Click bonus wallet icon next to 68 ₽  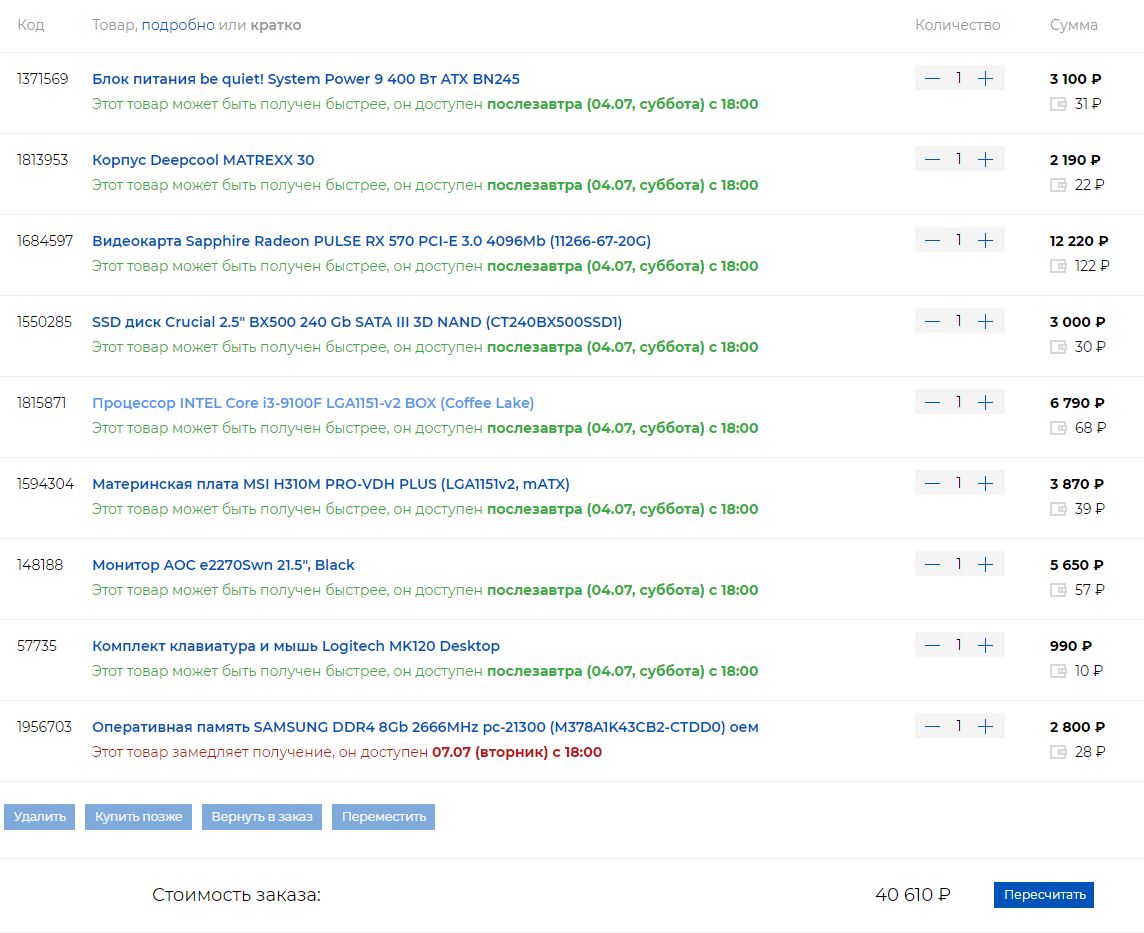click(1058, 428)
